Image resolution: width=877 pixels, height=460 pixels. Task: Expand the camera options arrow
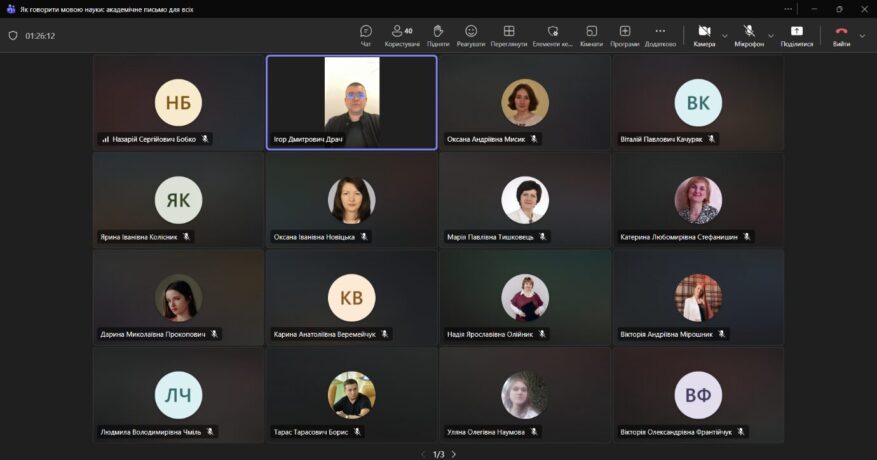pyautogui.click(x=725, y=35)
